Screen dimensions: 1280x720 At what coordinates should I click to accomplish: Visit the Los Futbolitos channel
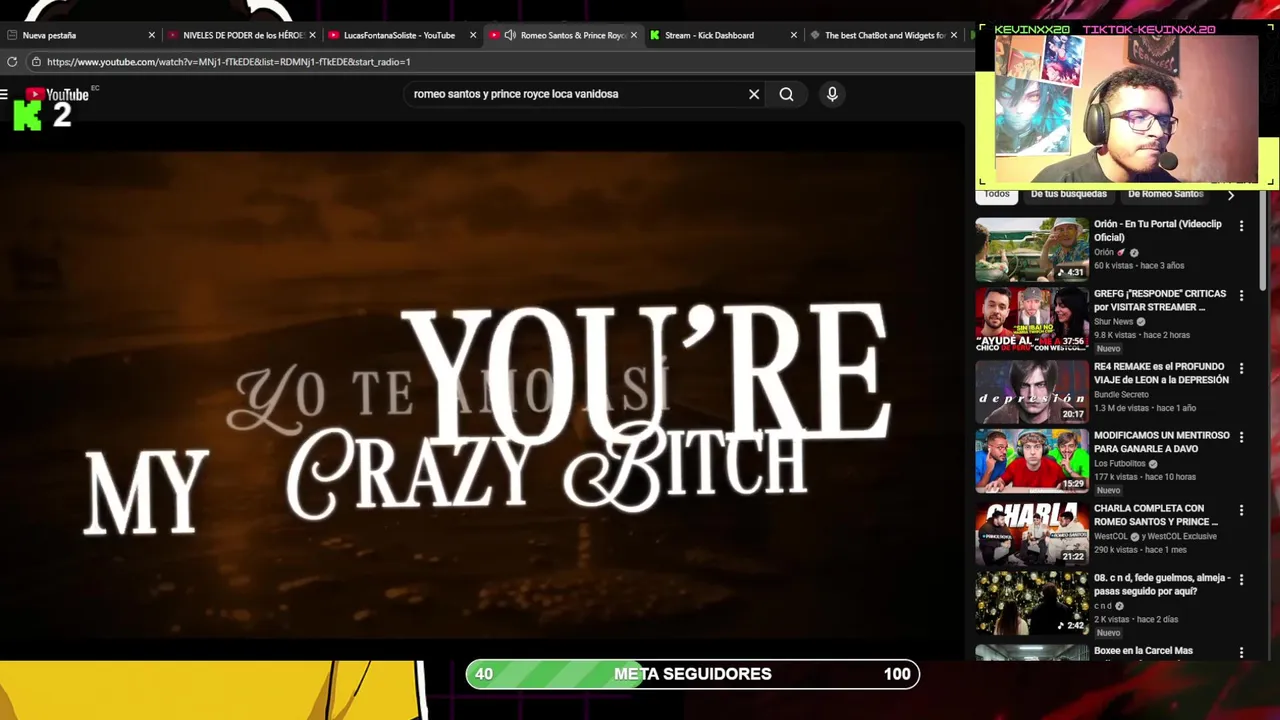click(1119, 464)
